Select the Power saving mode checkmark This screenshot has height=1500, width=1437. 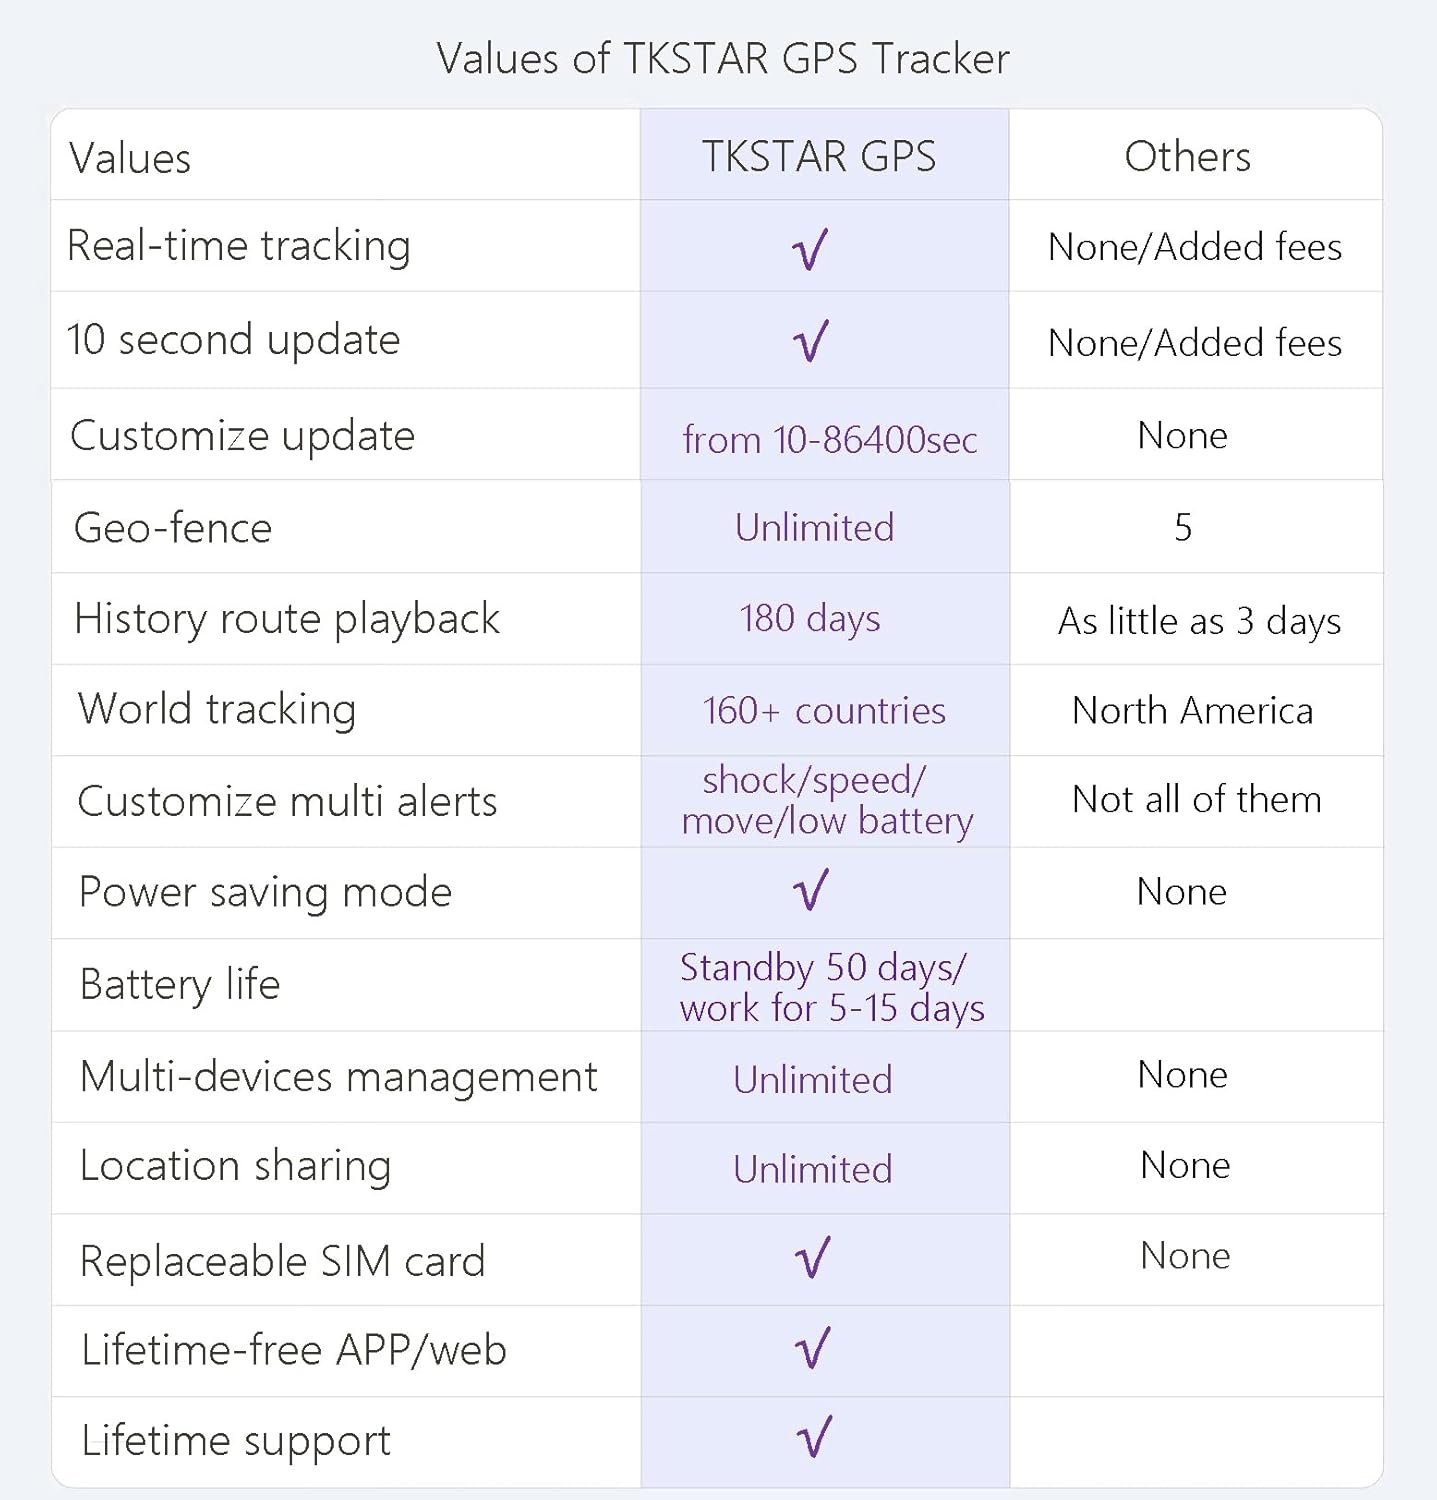[x=811, y=889]
